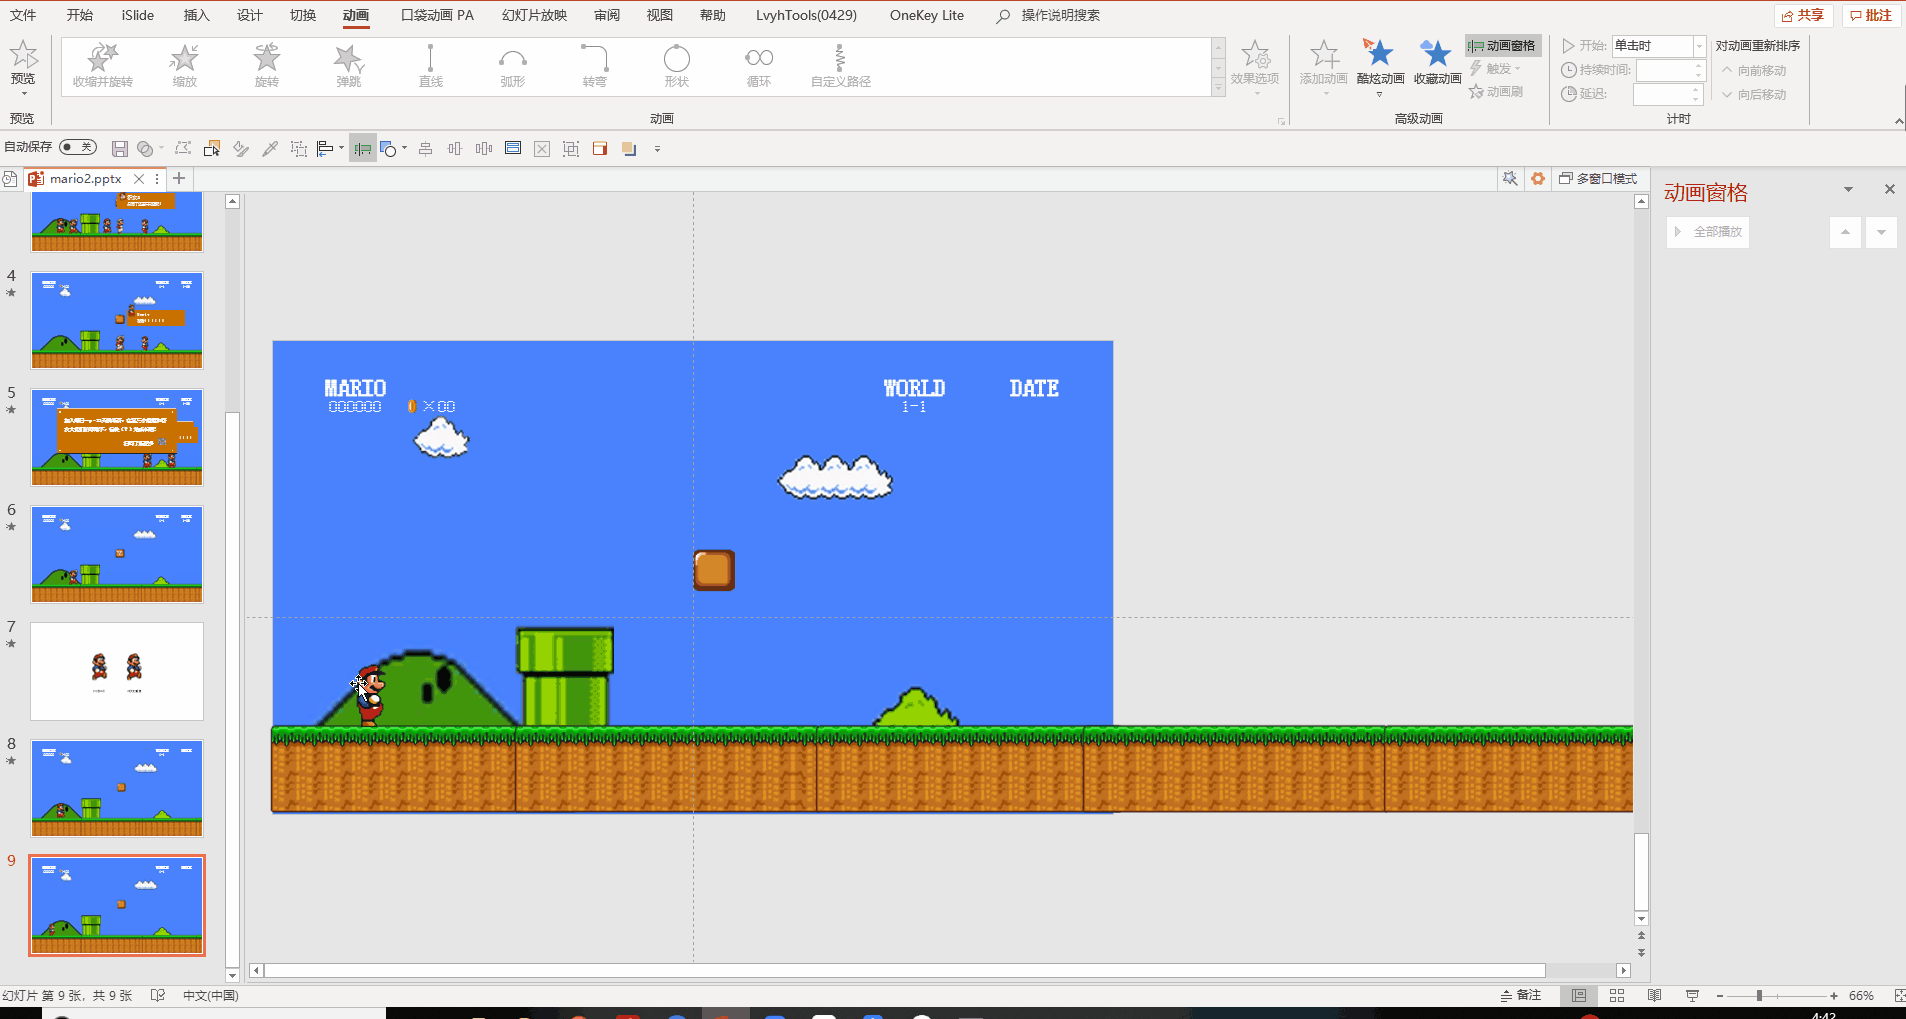Toggle the 动画窗格 animation pane button
This screenshot has width=1906, height=1019.
pyautogui.click(x=1503, y=46)
